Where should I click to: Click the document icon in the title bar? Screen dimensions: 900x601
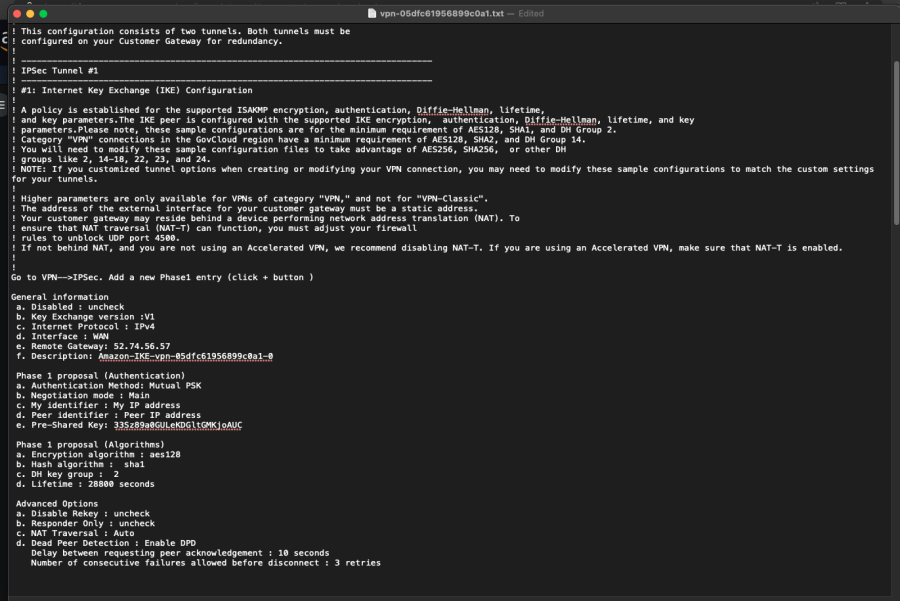(x=370, y=13)
